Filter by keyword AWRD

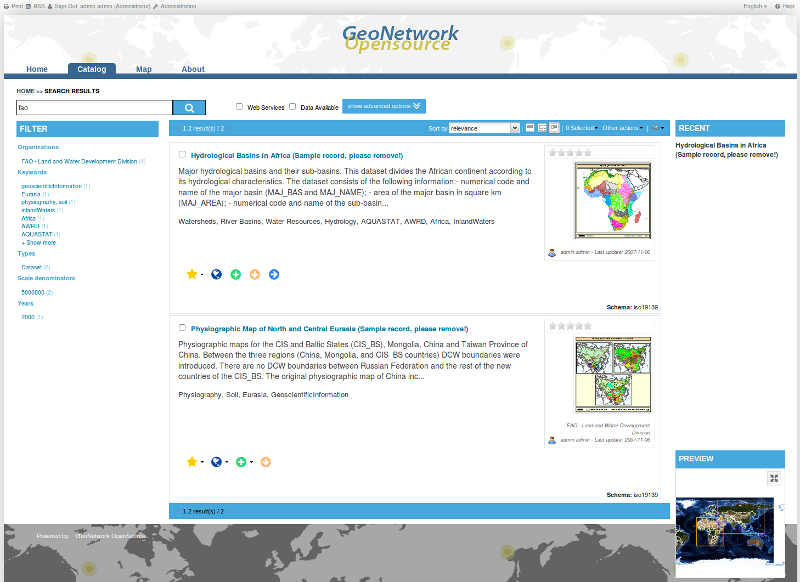click(30, 226)
